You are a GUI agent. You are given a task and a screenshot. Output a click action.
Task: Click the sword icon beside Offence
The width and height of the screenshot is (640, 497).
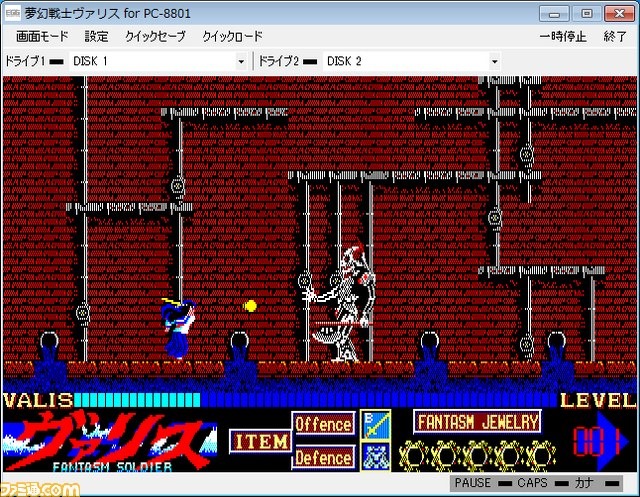[x=373, y=424]
